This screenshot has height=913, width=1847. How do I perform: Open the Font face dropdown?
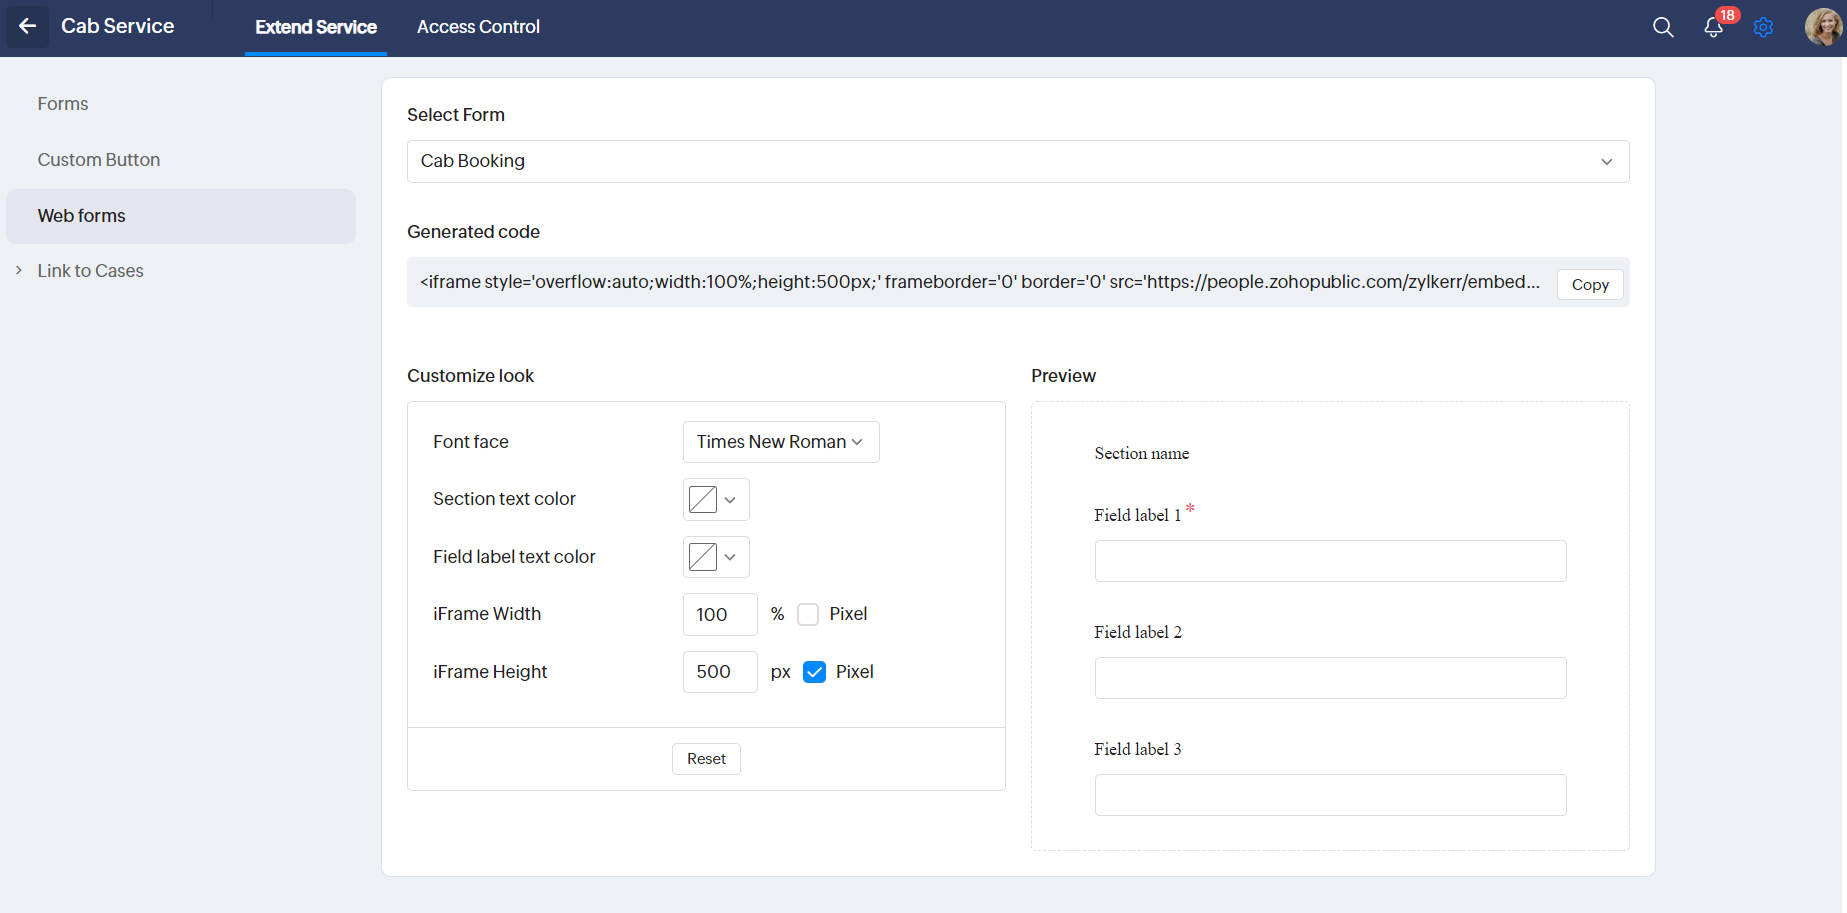pyautogui.click(x=780, y=442)
